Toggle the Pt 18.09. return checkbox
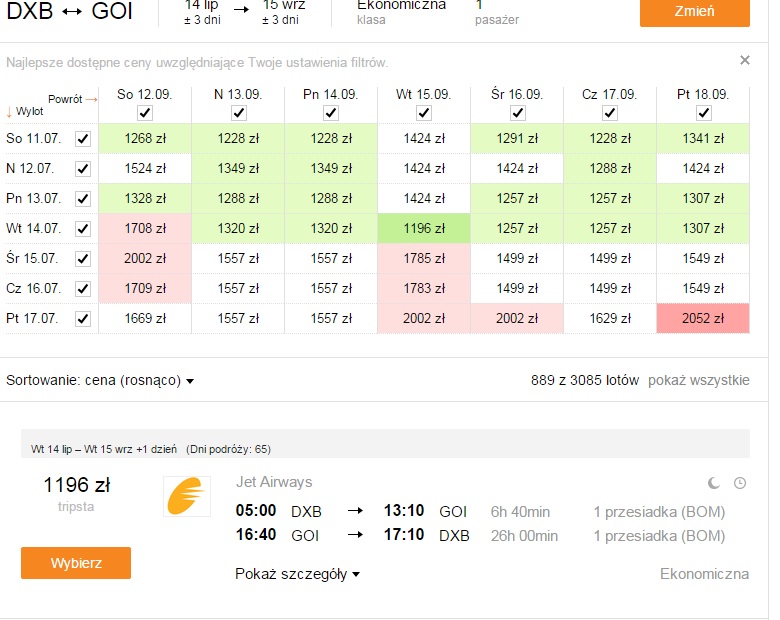 [x=703, y=113]
